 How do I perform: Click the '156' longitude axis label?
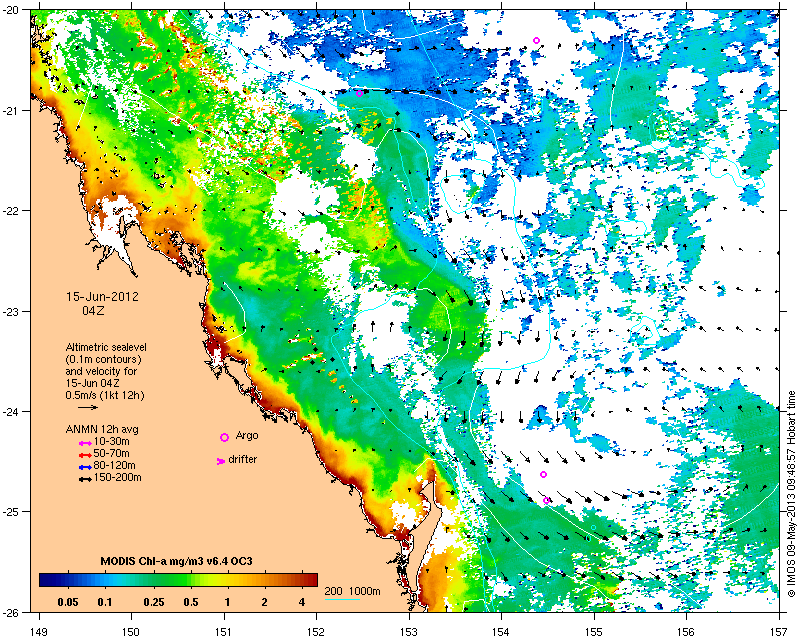pyautogui.click(x=687, y=631)
